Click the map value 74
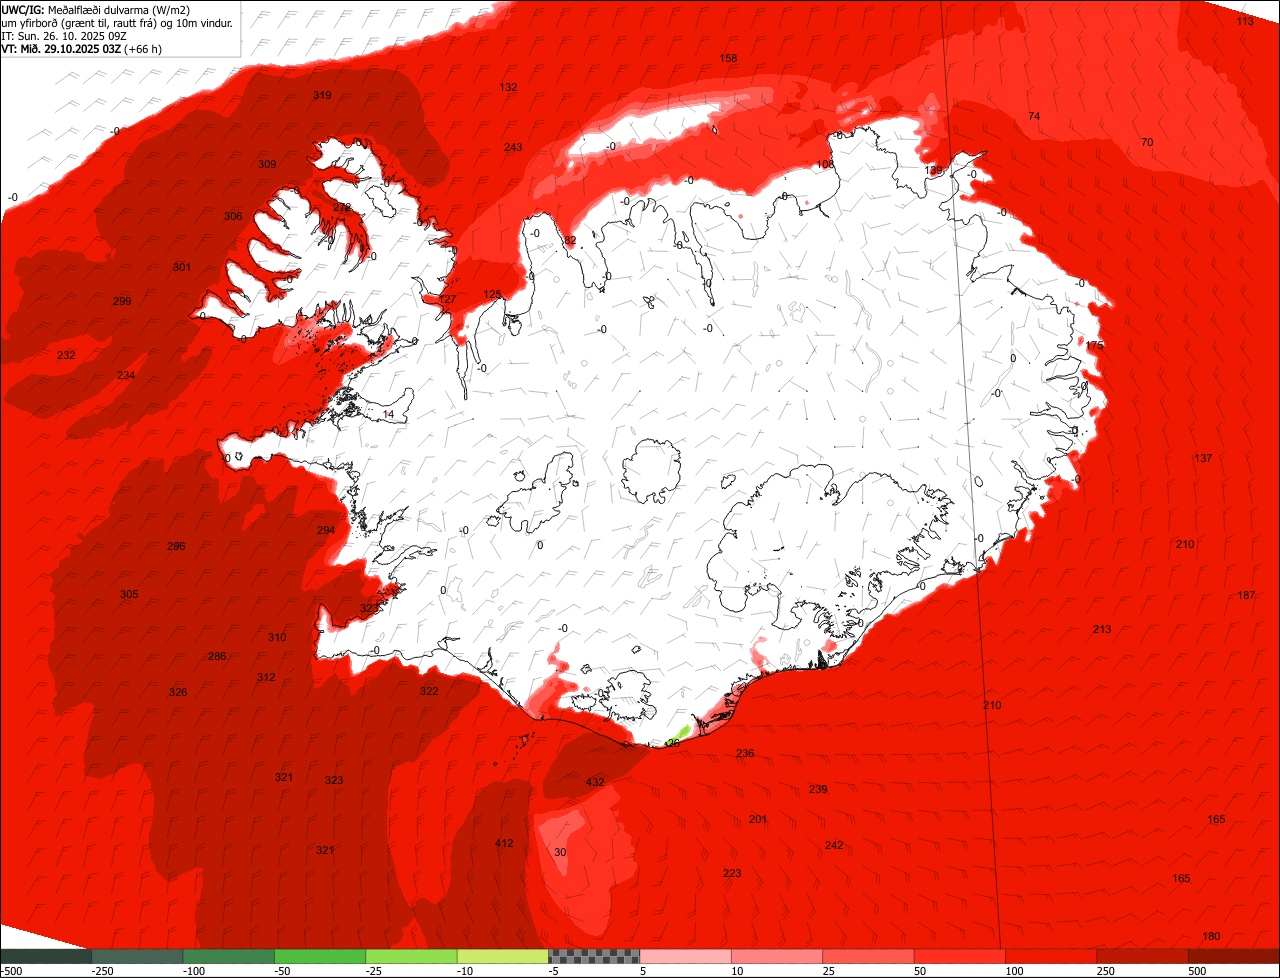The width and height of the screenshot is (1280, 978). click(1034, 117)
